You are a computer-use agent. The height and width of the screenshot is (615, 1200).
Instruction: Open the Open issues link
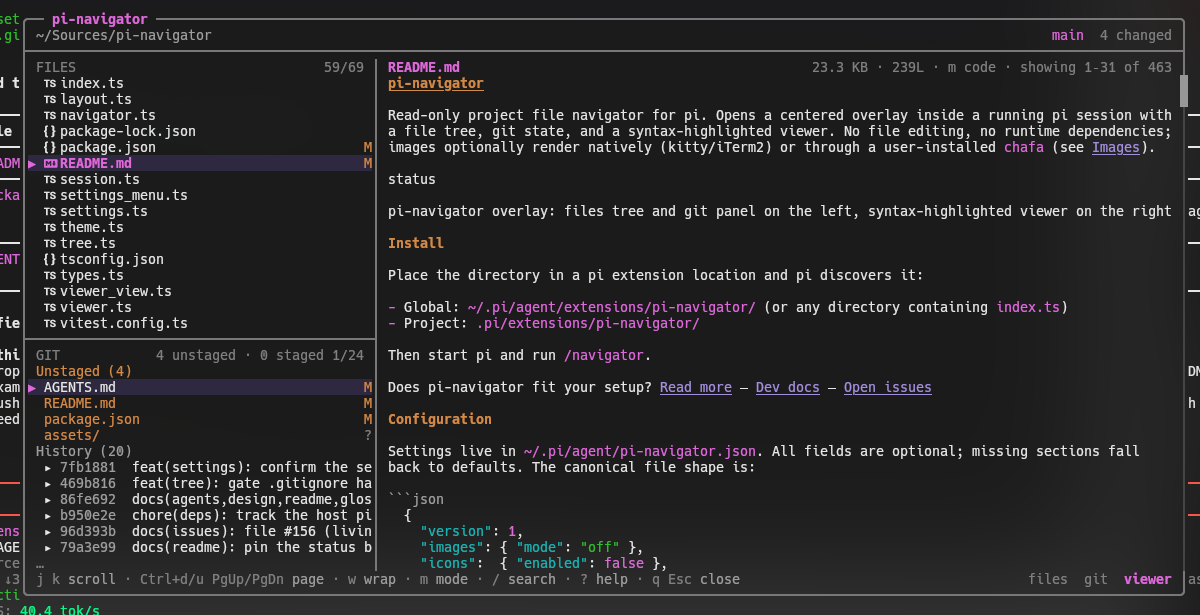[x=888, y=388]
